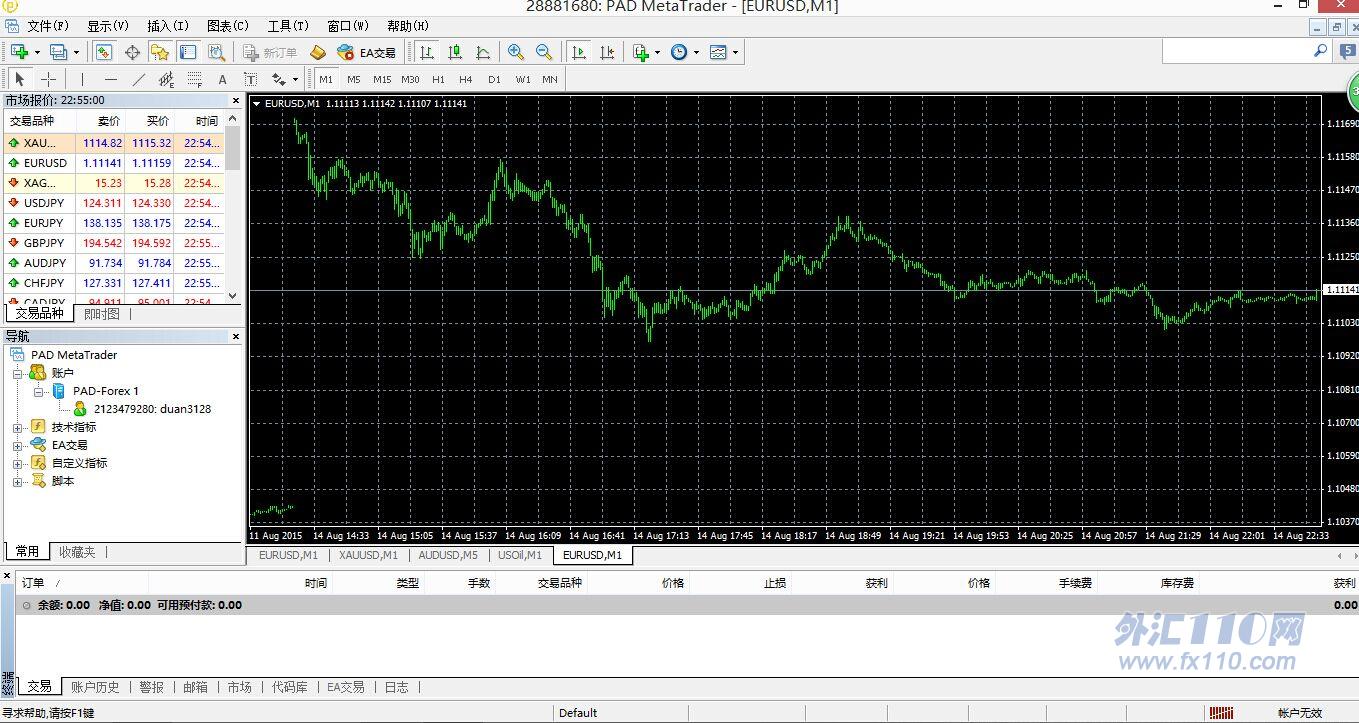
Task: Click the New Chart toolbar icon
Action: point(19,52)
